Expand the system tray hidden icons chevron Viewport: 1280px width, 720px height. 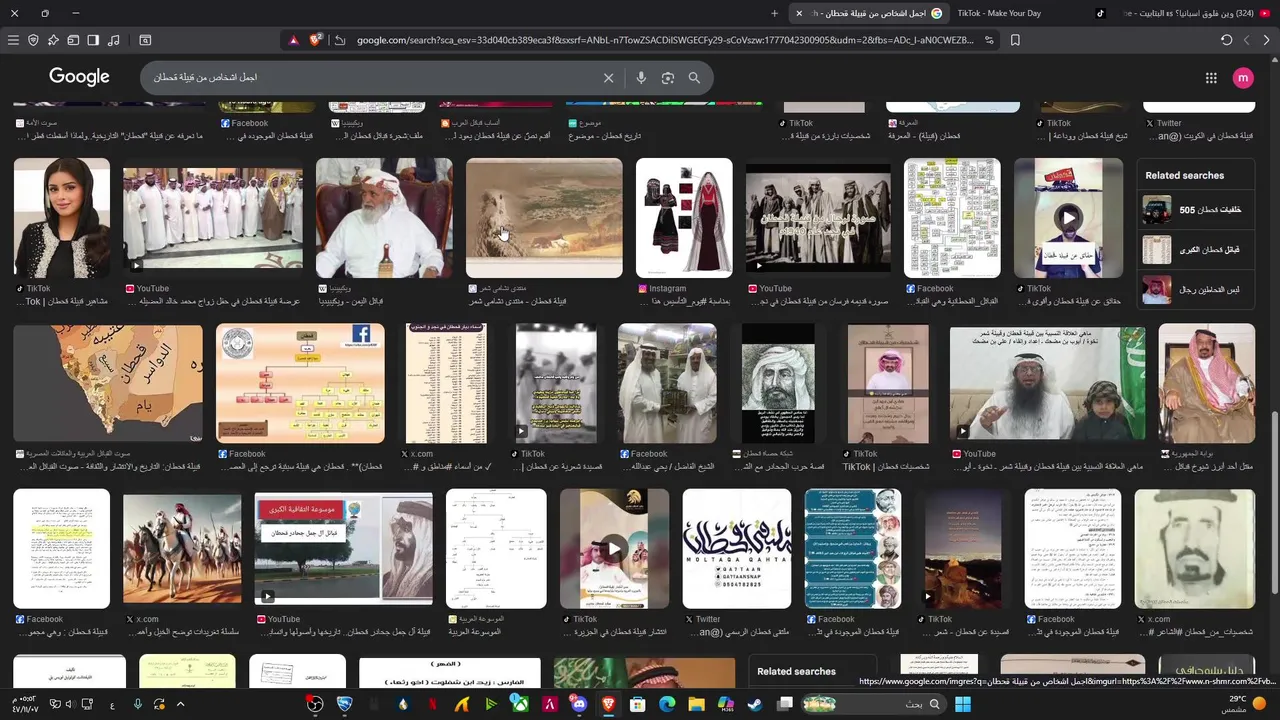(181, 704)
